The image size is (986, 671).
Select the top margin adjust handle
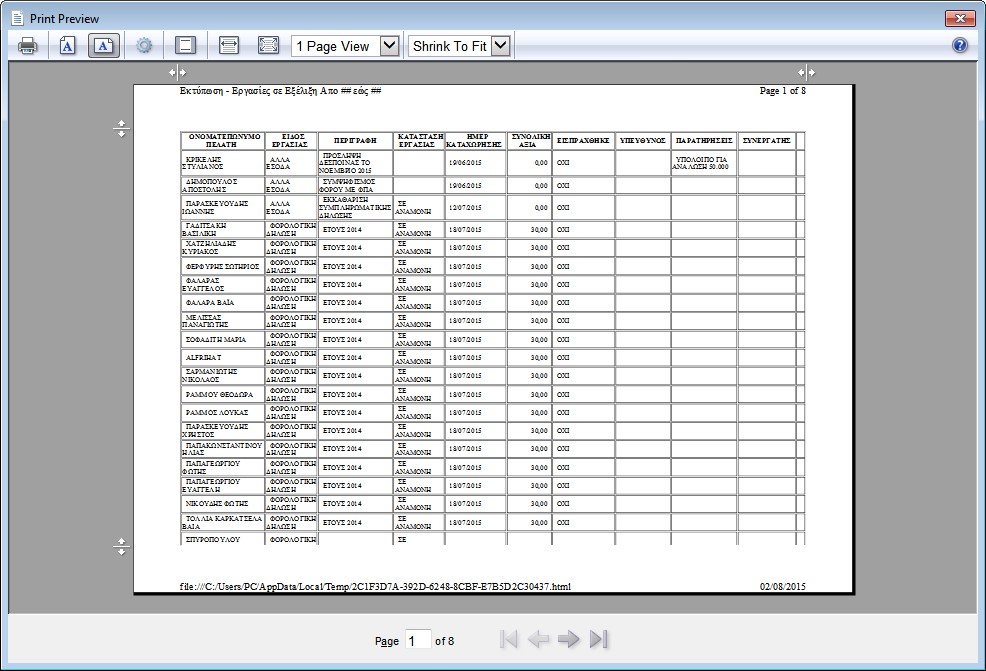click(x=121, y=129)
